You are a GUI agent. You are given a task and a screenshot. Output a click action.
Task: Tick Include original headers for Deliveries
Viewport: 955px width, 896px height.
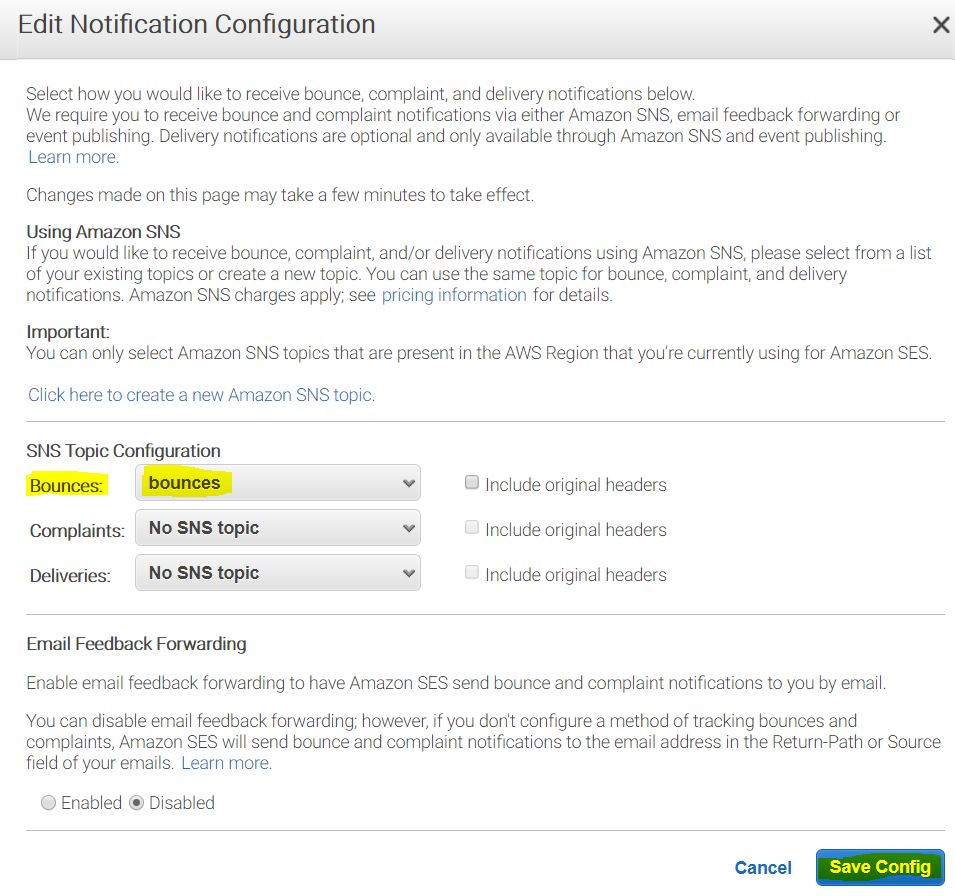[x=472, y=573]
